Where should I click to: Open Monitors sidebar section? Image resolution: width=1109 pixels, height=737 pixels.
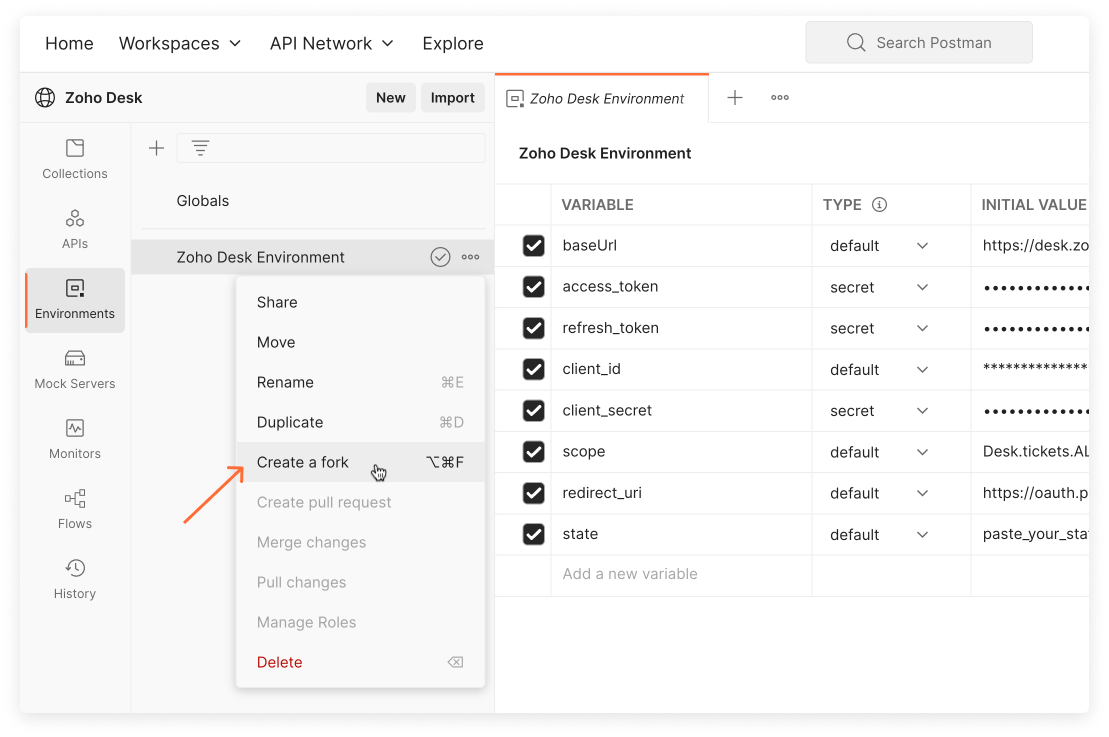point(74,439)
